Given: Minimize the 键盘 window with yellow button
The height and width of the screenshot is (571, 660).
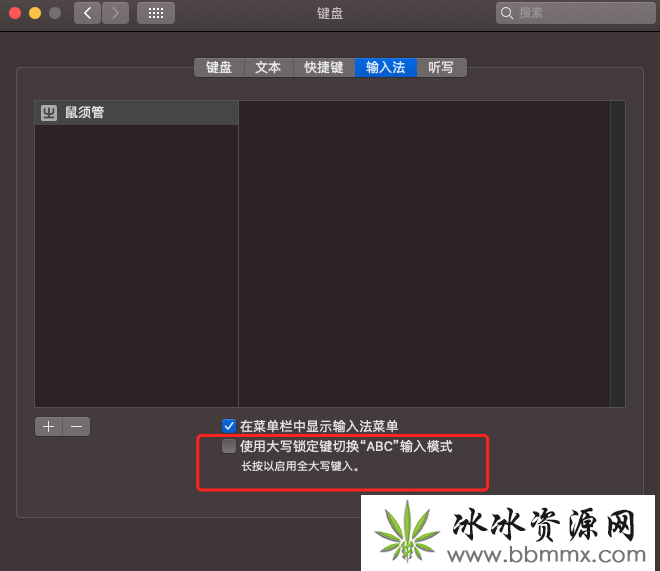Looking at the screenshot, I should point(35,13).
